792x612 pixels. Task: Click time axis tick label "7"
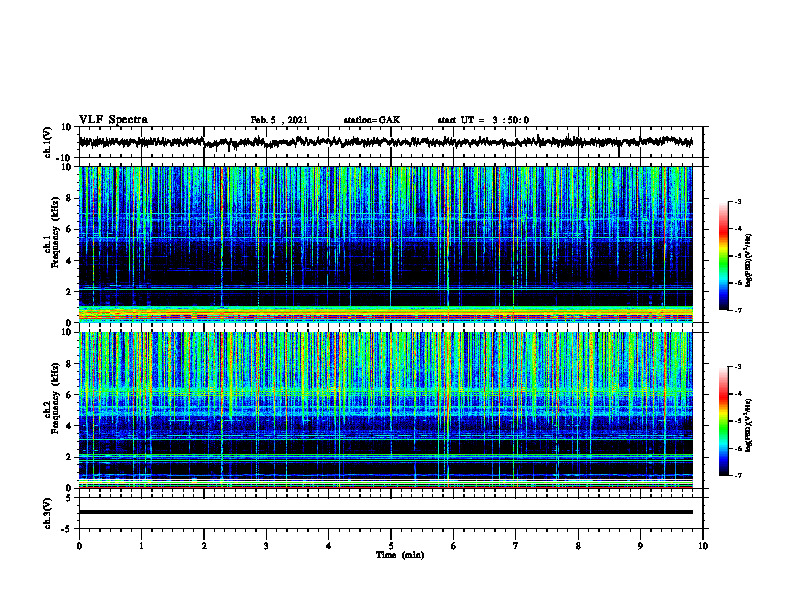point(516,546)
